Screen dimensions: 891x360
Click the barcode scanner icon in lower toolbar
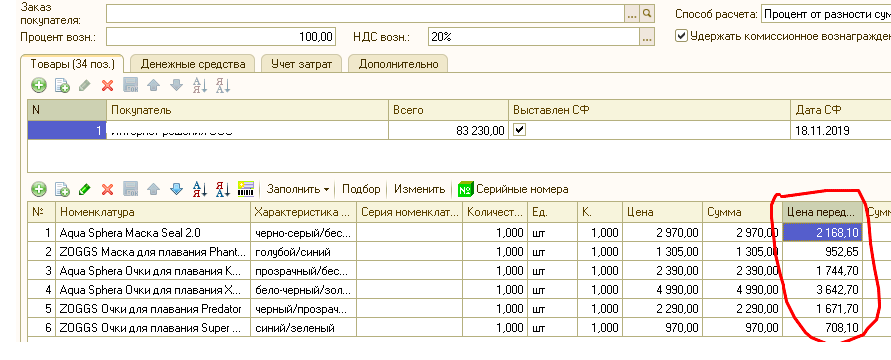(x=245, y=189)
